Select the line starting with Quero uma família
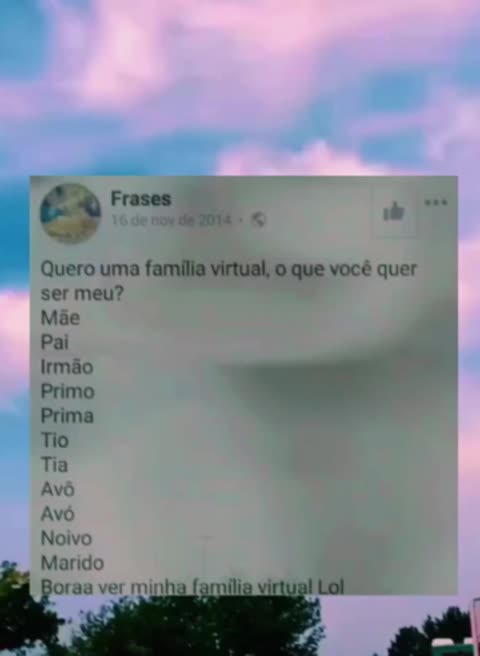480x656 pixels. 229,270
